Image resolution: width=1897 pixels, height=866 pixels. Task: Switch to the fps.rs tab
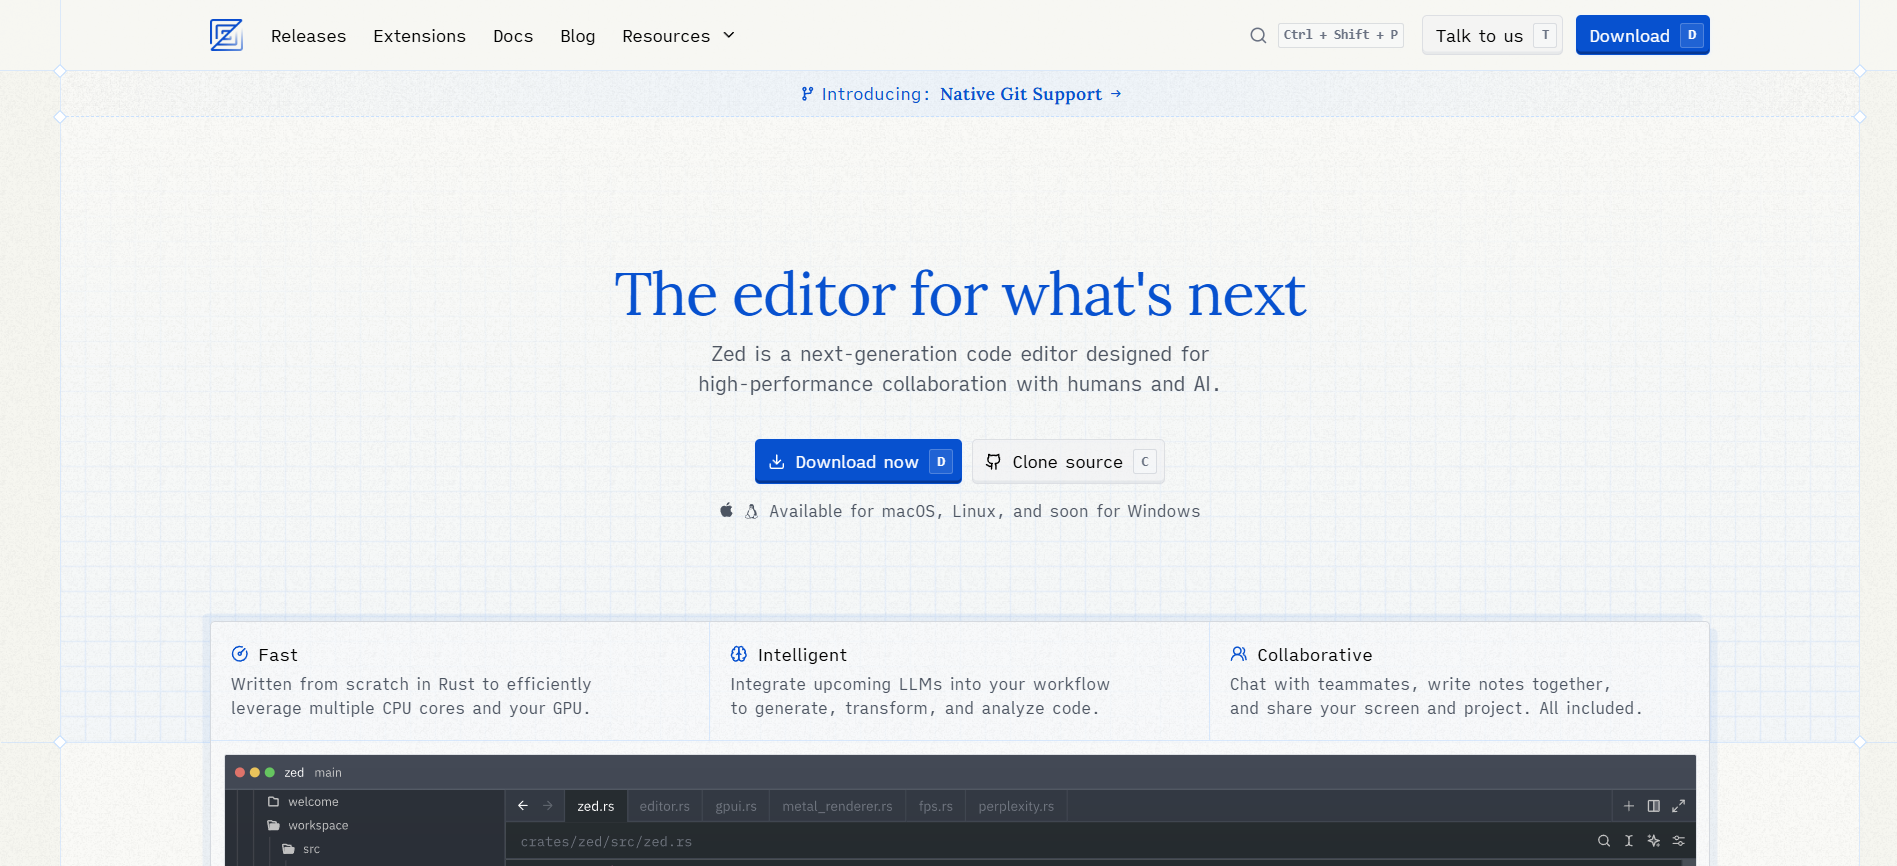[x=936, y=806]
